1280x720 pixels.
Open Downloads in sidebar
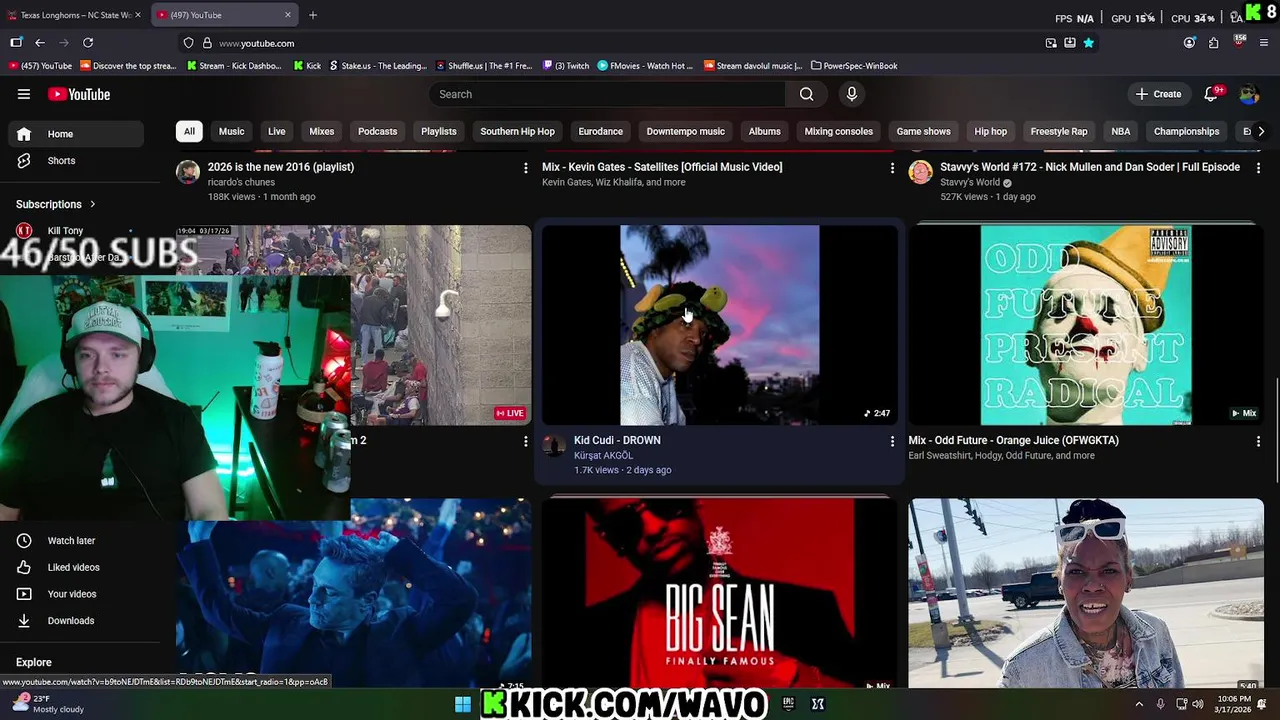[x=76, y=621]
